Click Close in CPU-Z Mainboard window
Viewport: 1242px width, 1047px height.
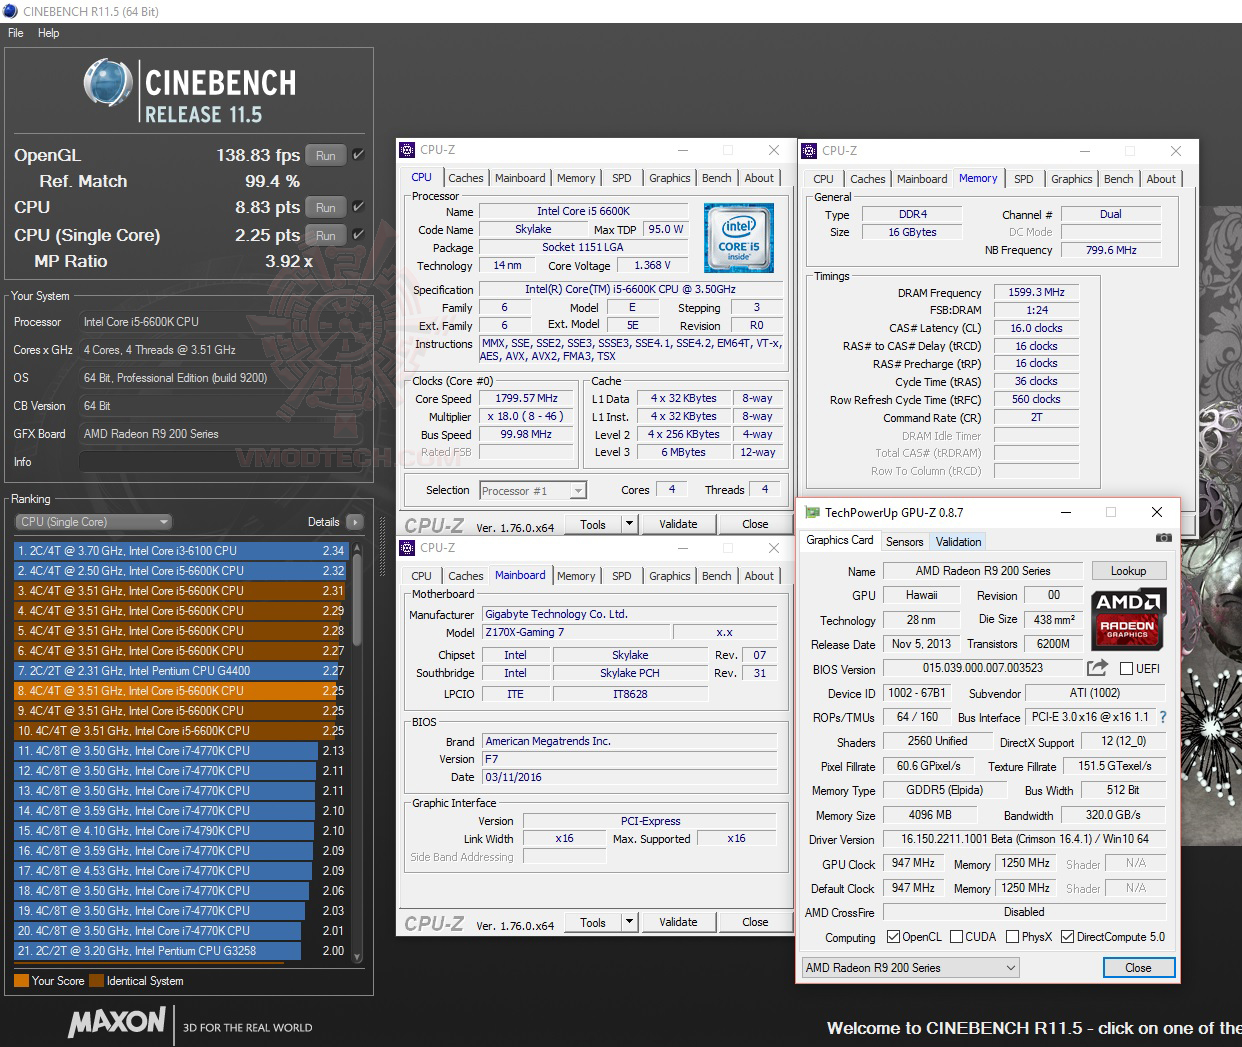coord(755,922)
